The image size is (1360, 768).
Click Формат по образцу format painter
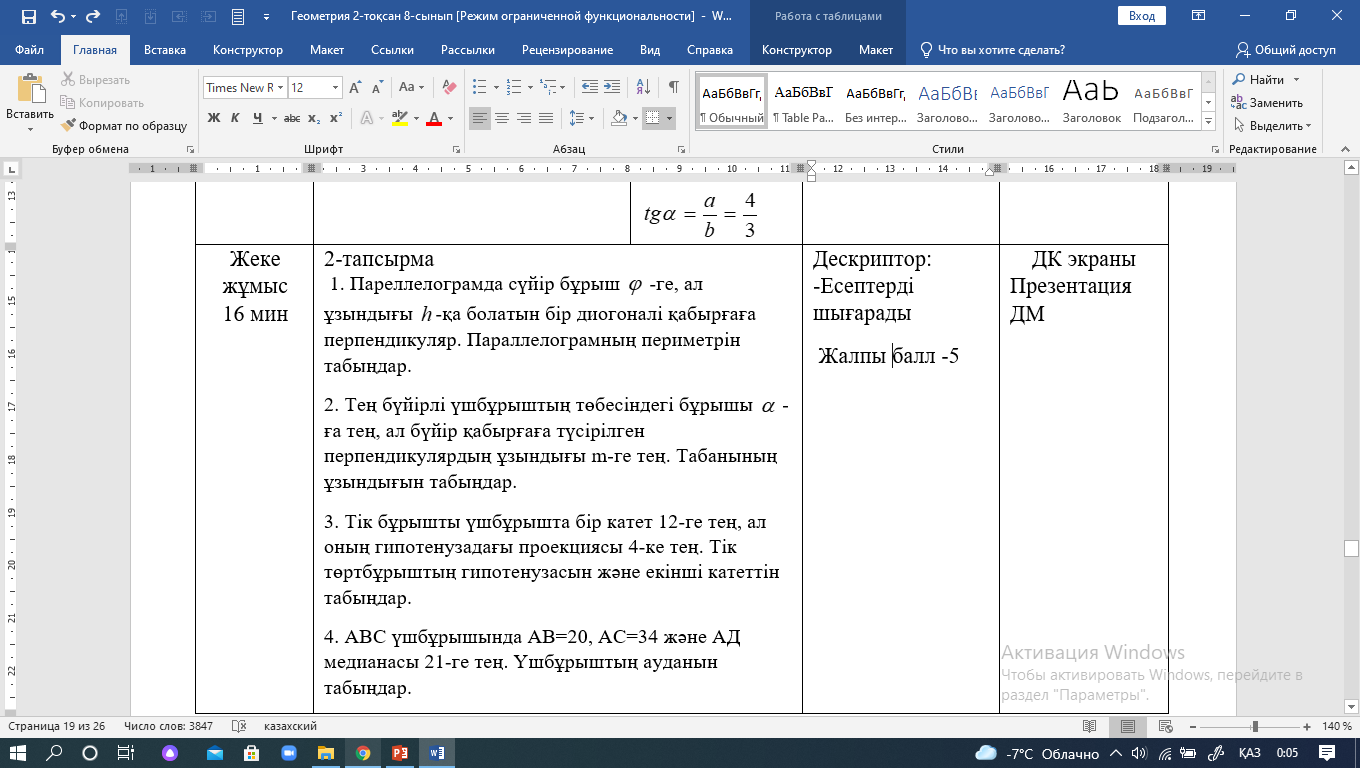tap(124, 126)
